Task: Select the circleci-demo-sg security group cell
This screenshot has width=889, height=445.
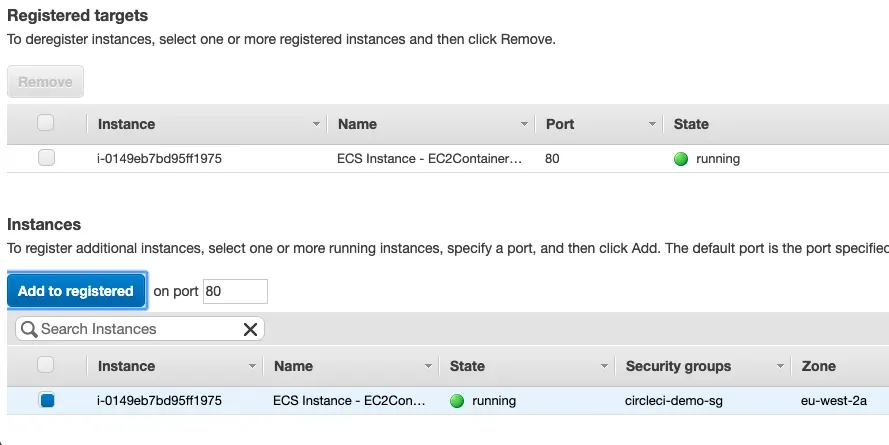Action: click(670, 401)
